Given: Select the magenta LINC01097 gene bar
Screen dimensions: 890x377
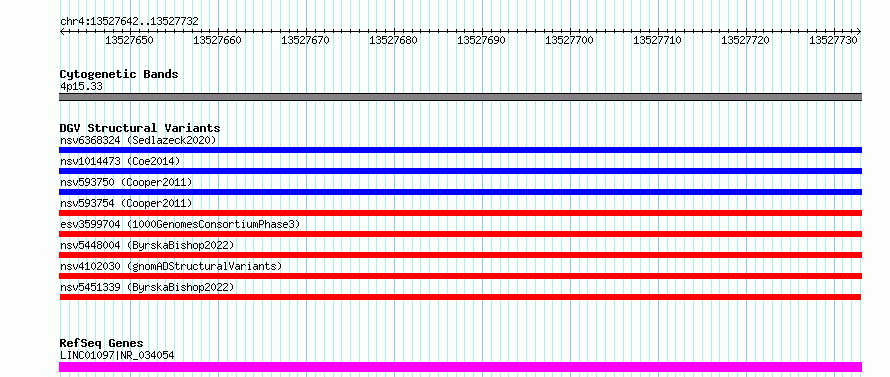Looking at the screenshot, I should [x=460, y=367].
